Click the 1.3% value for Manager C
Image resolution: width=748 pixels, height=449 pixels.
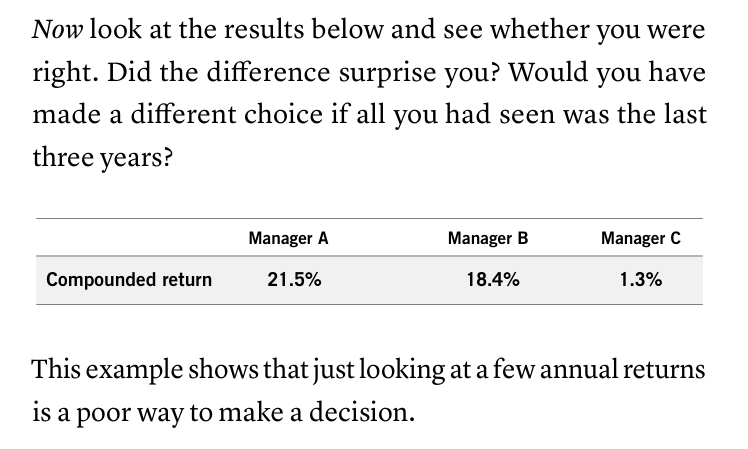pyautogui.click(x=641, y=280)
